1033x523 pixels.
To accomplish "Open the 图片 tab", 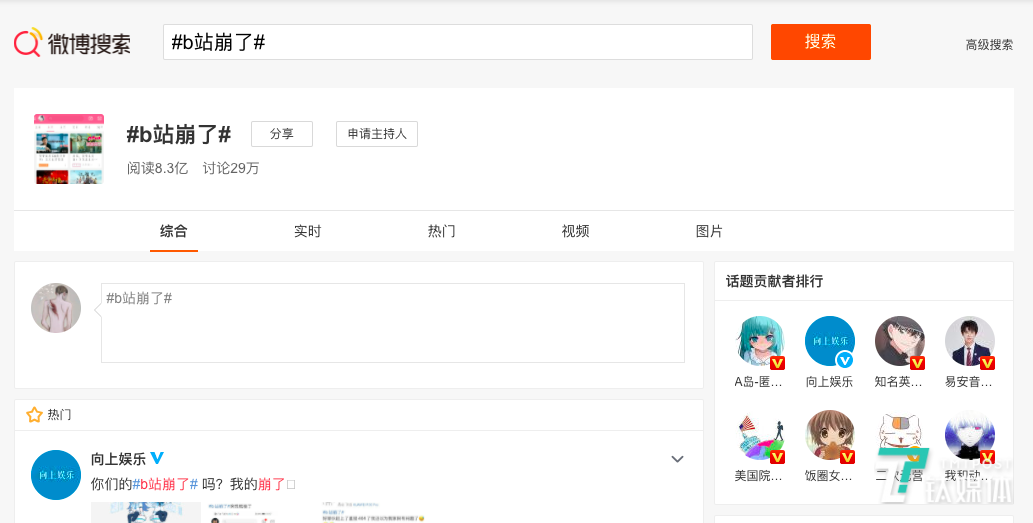I will pos(709,231).
